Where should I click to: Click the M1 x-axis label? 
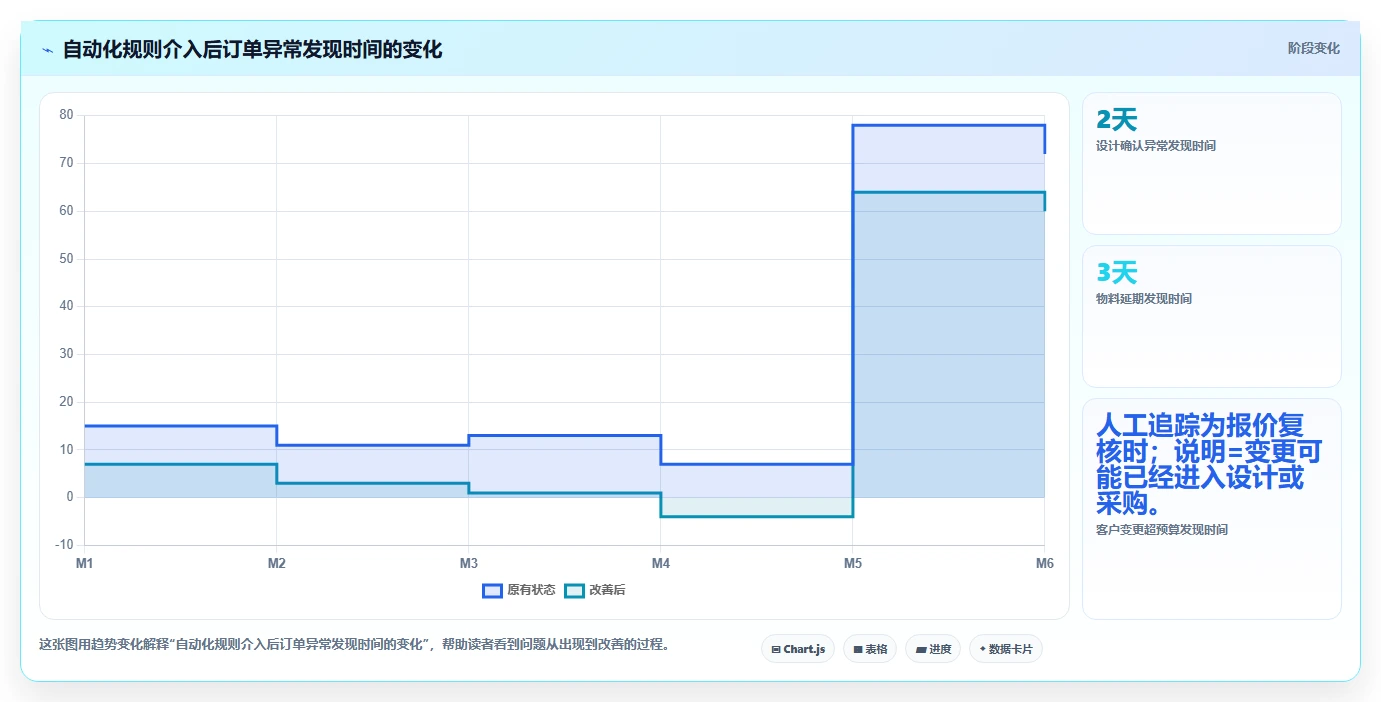click(x=85, y=564)
